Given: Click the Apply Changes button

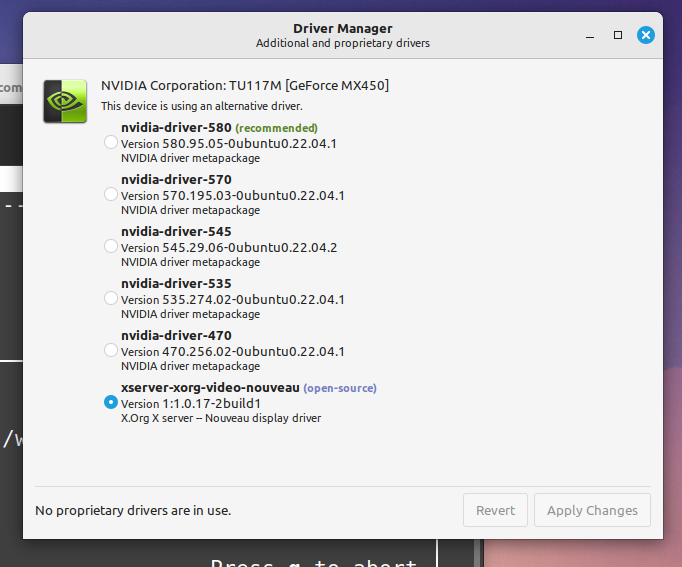Looking at the screenshot, I should click(592, 510).
